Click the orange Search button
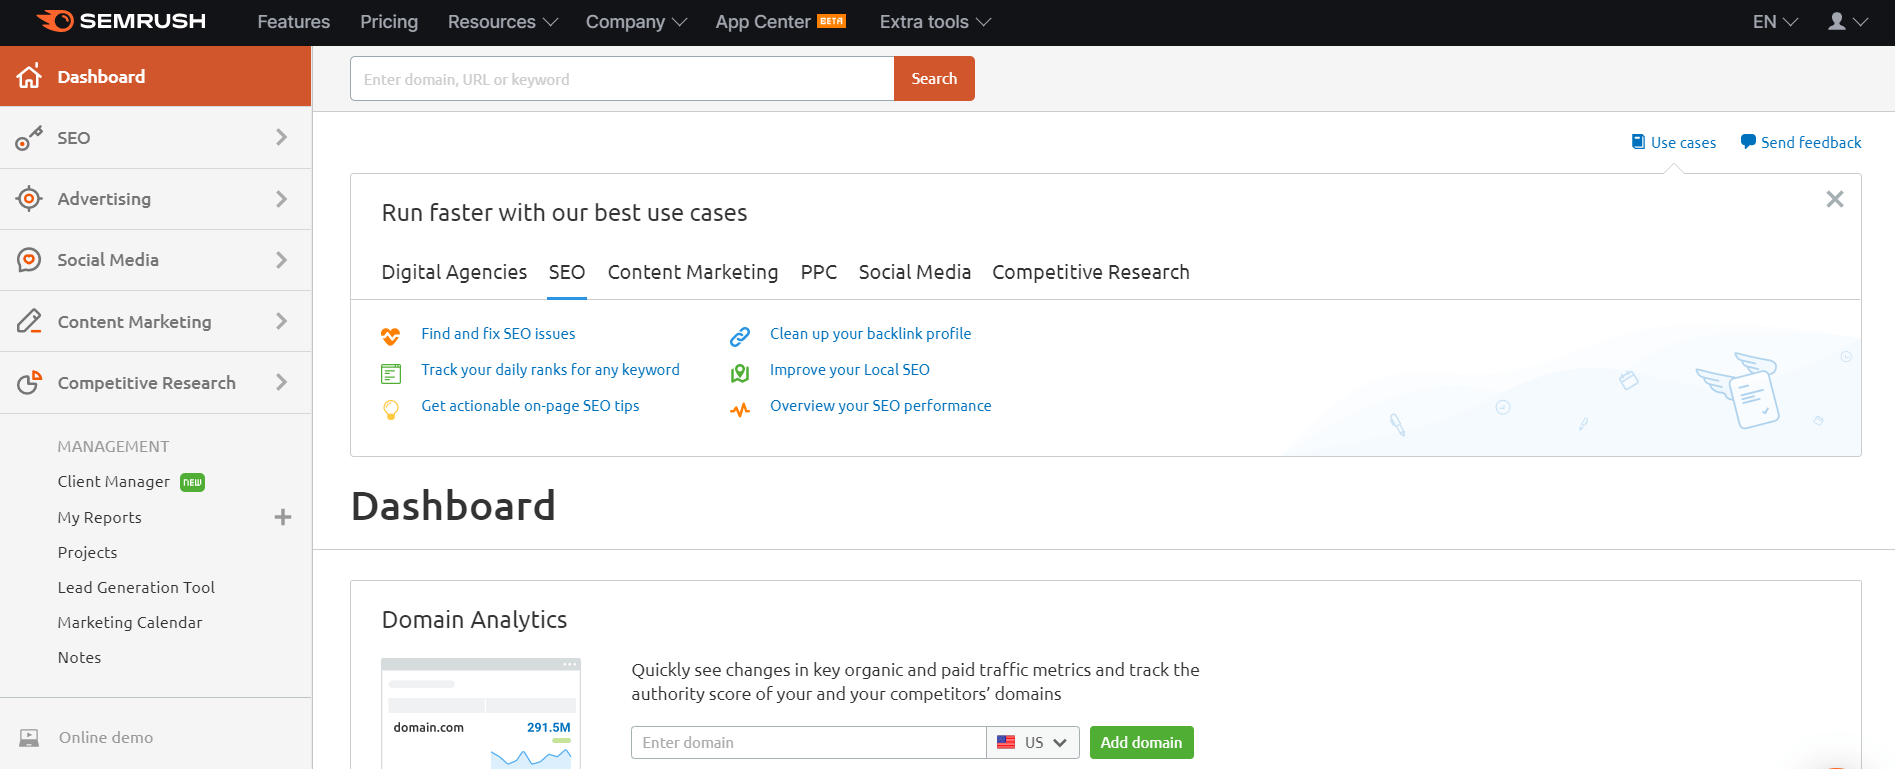The image size is (1895, 769). (934, 78)
